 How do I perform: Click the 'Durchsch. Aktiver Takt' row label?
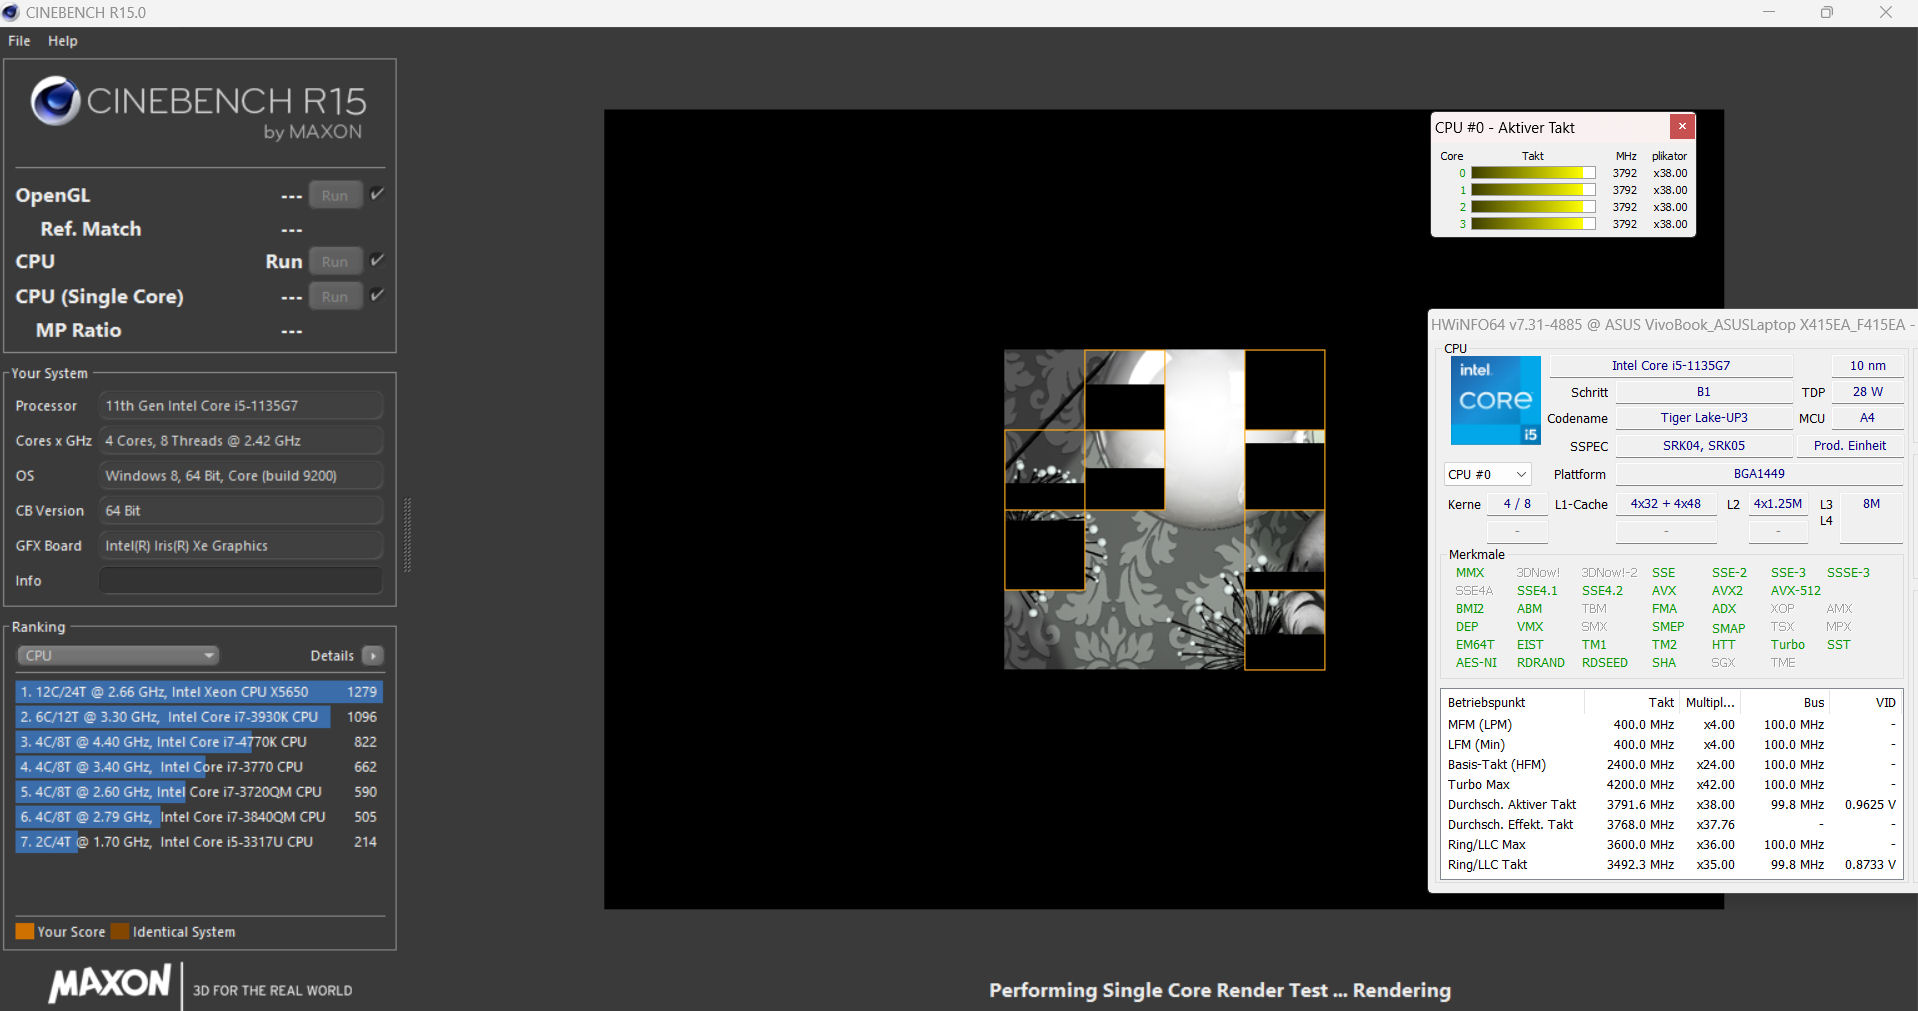pyautogui.click(x=1511, y=805)
